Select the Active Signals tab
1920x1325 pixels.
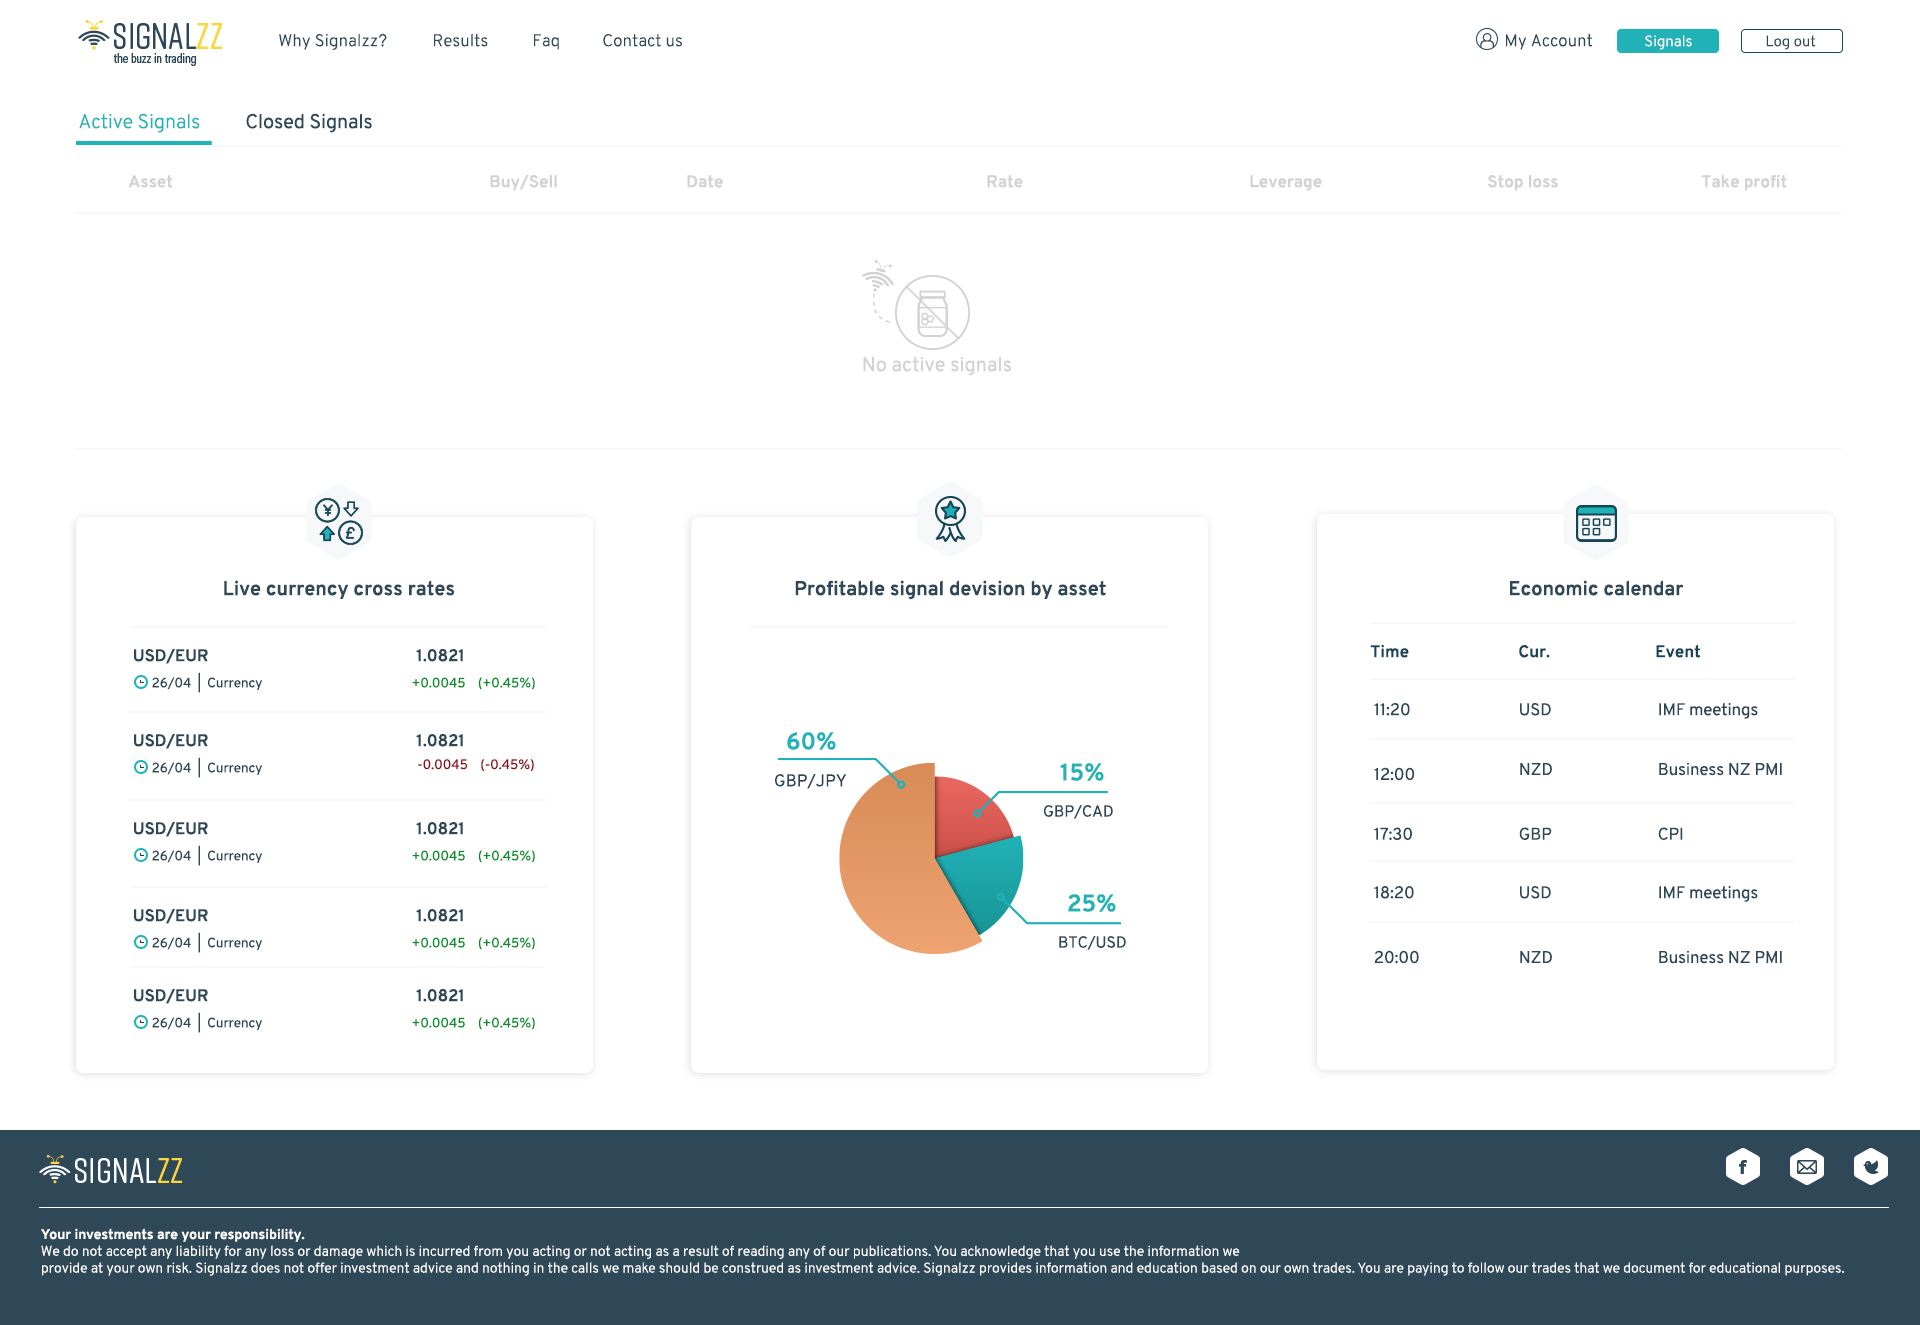pos(140,122)
